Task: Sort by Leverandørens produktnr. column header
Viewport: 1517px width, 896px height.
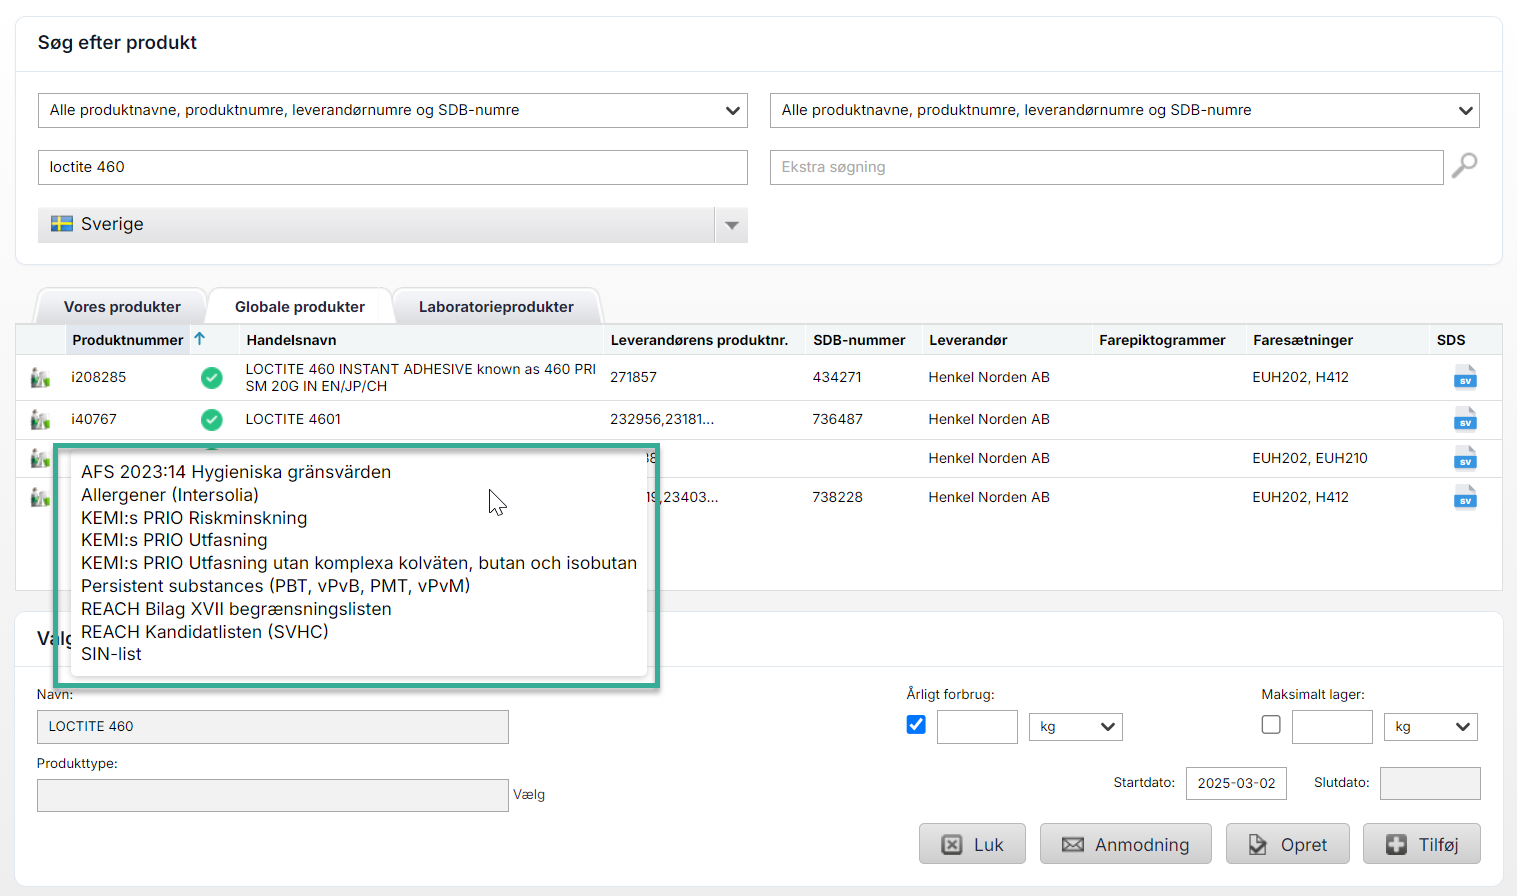Action: pos(699,340)
